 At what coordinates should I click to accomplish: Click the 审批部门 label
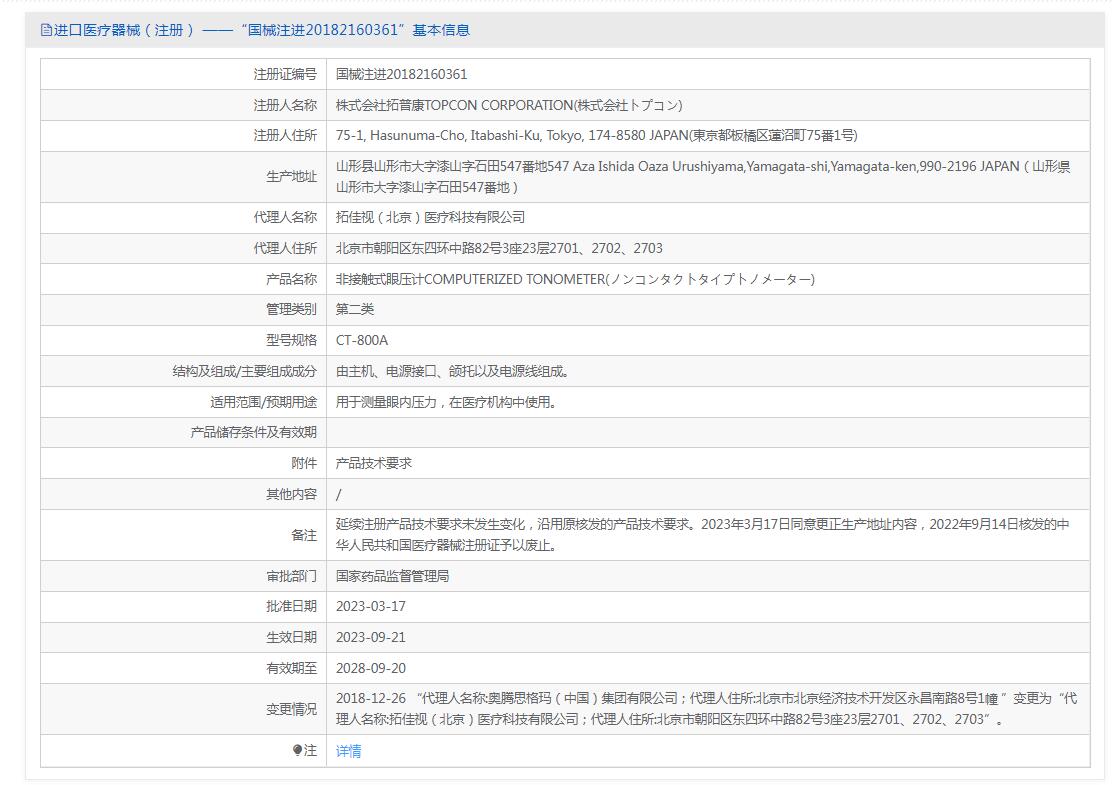pyautogui.click(x=291, y=577)
